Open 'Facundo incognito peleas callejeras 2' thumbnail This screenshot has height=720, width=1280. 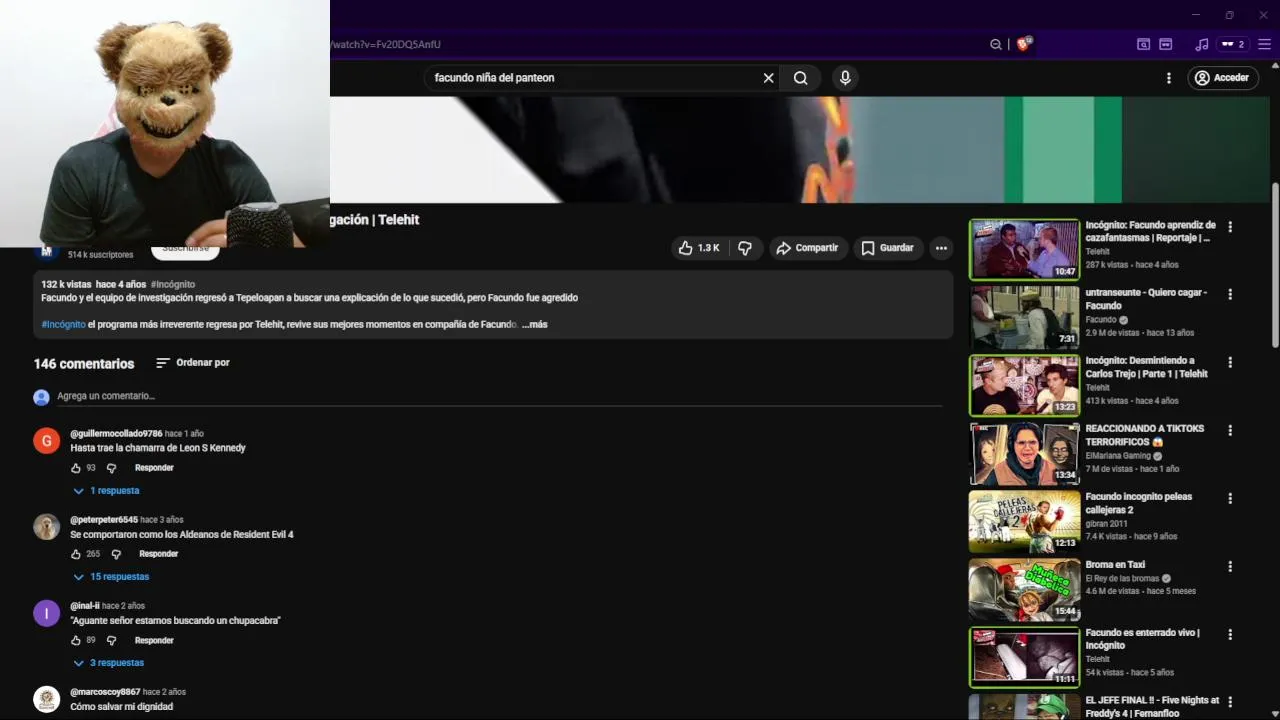1024,521
